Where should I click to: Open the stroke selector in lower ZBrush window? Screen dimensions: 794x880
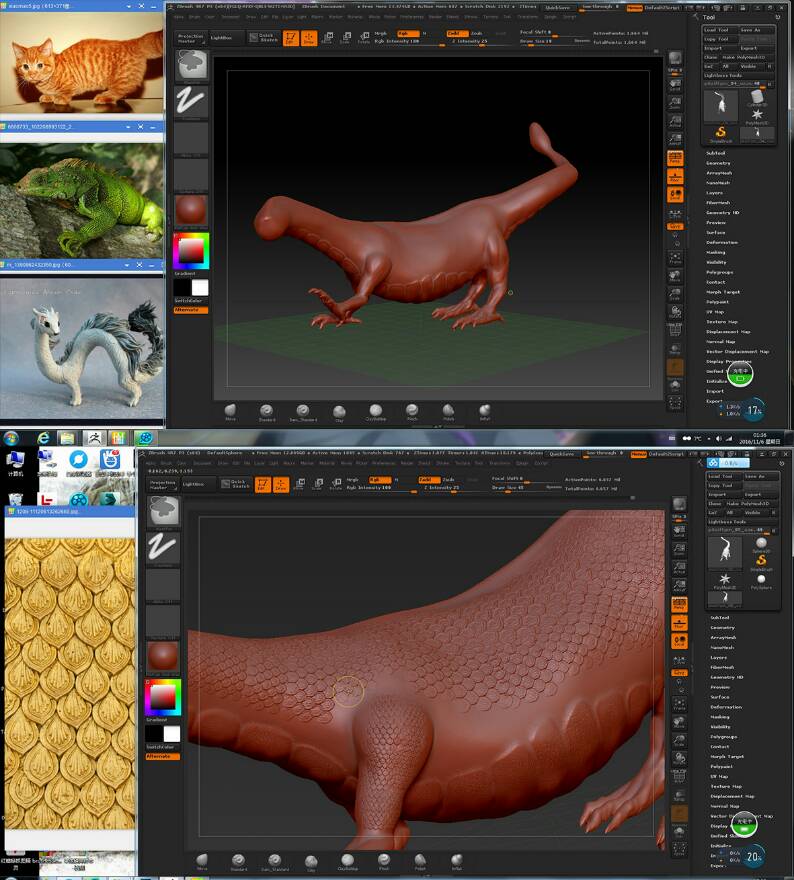tap(163, 548)
